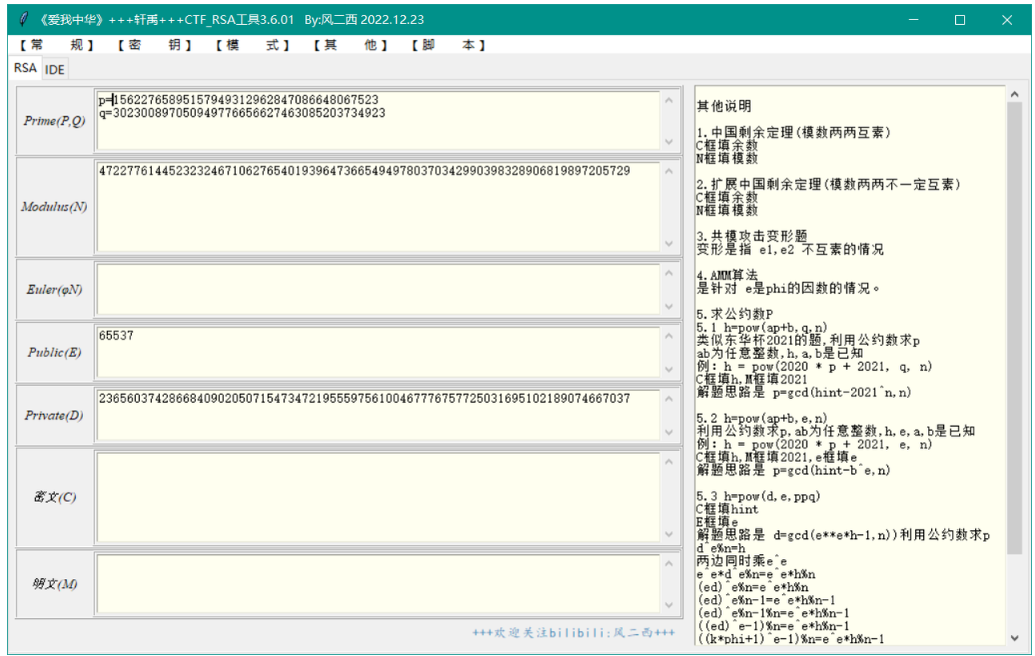Click down arrow of Prime field scrollbar
The height and width of the screenshot is (656, 1035).
click(669, 142)
